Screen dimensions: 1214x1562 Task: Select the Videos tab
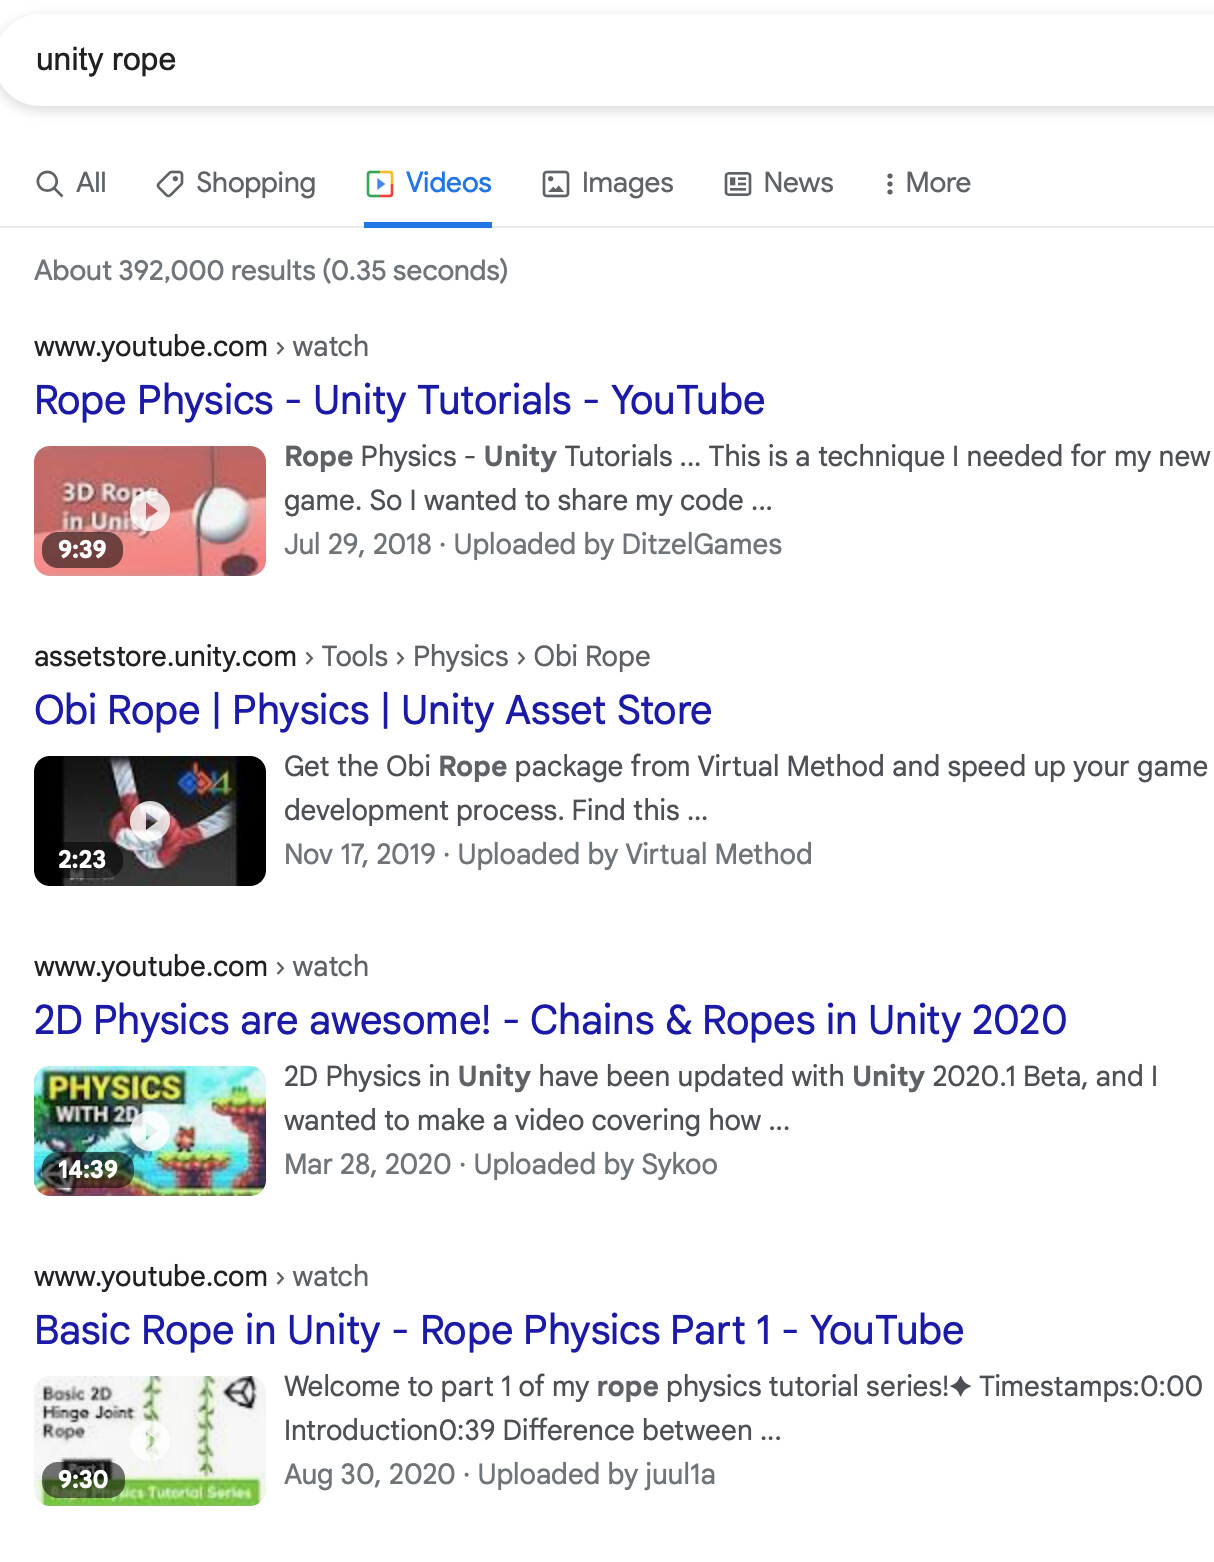click(x=428, y=183)
